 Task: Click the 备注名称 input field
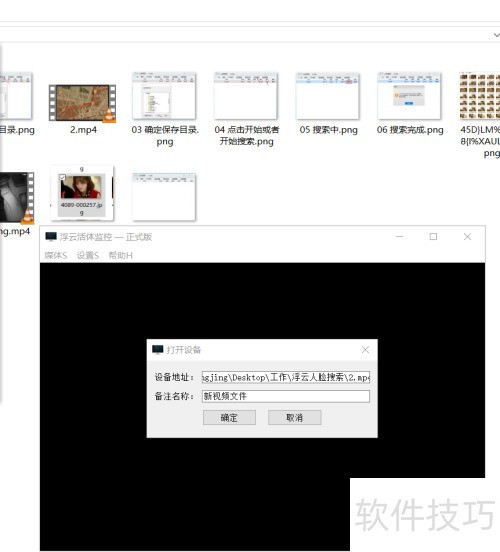286,396
